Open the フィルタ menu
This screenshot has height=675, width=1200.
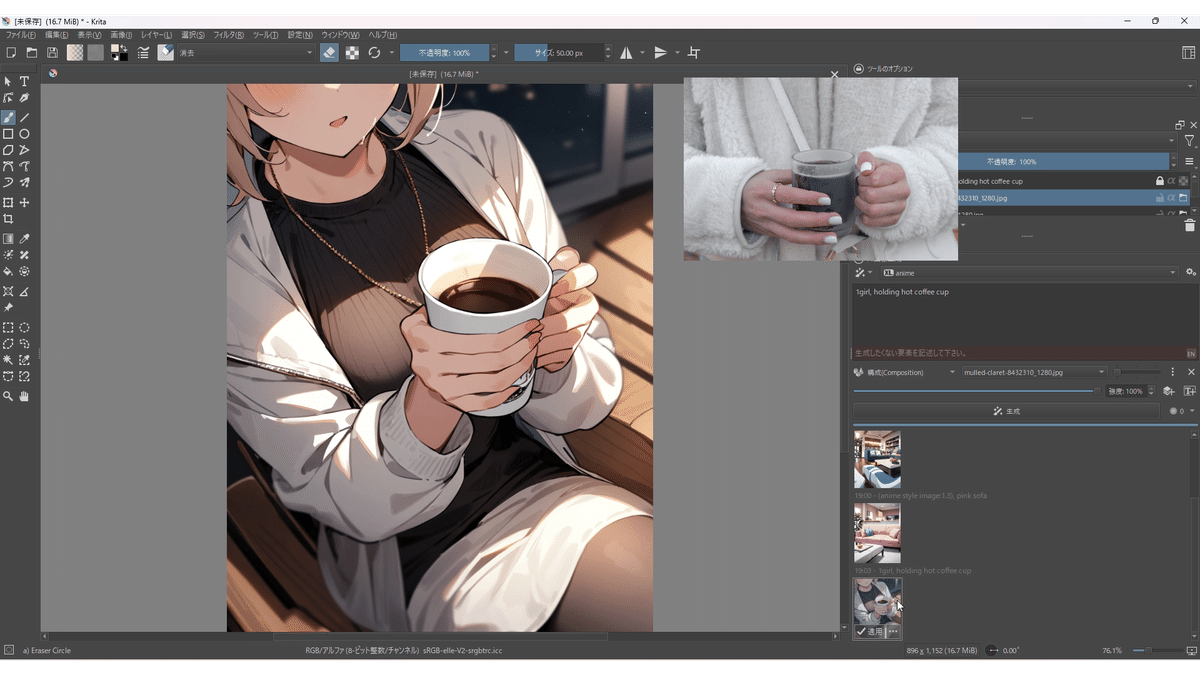pyautogui.click(x=228, y=35)
